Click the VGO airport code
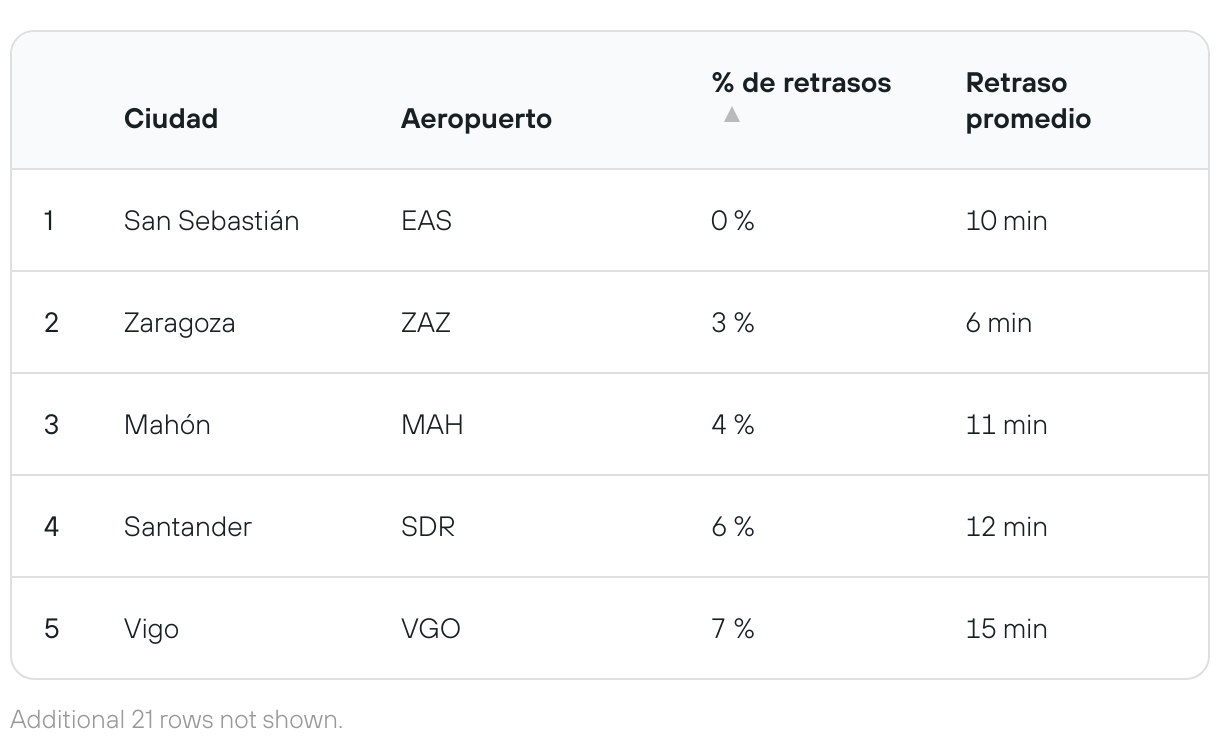 (x=431, y=629)
